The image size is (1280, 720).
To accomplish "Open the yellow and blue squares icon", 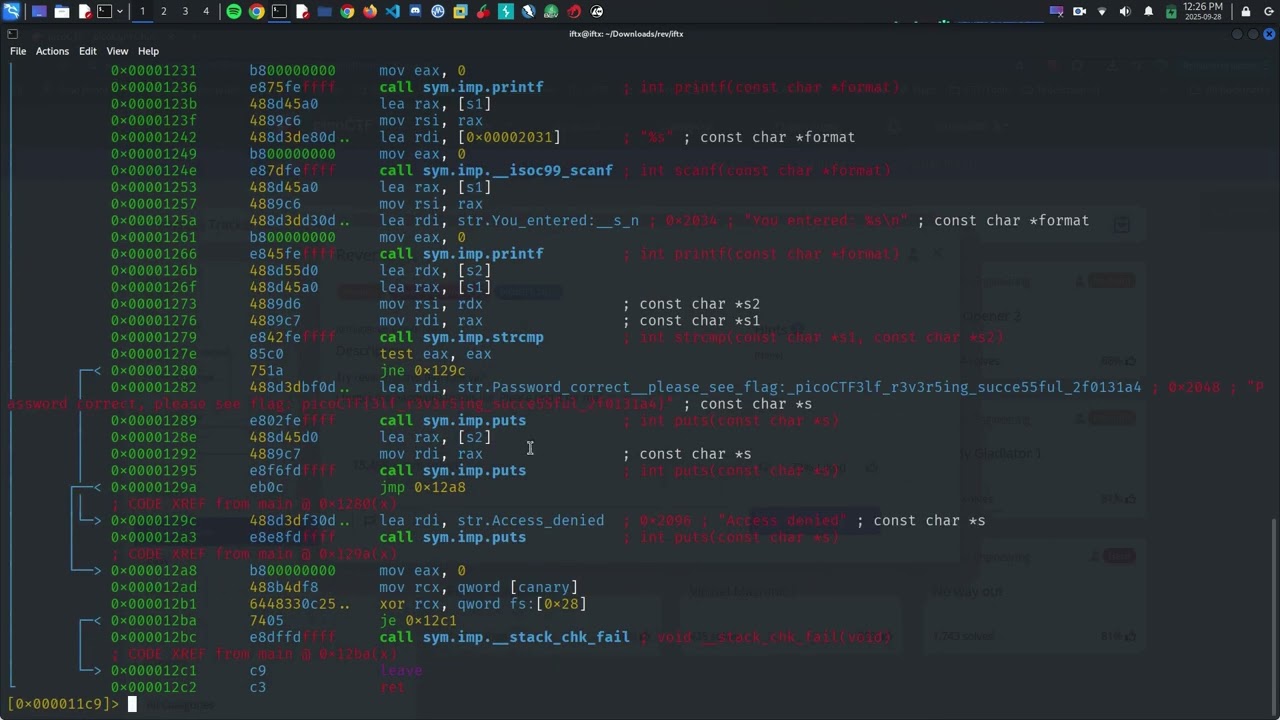I will 460,11.
